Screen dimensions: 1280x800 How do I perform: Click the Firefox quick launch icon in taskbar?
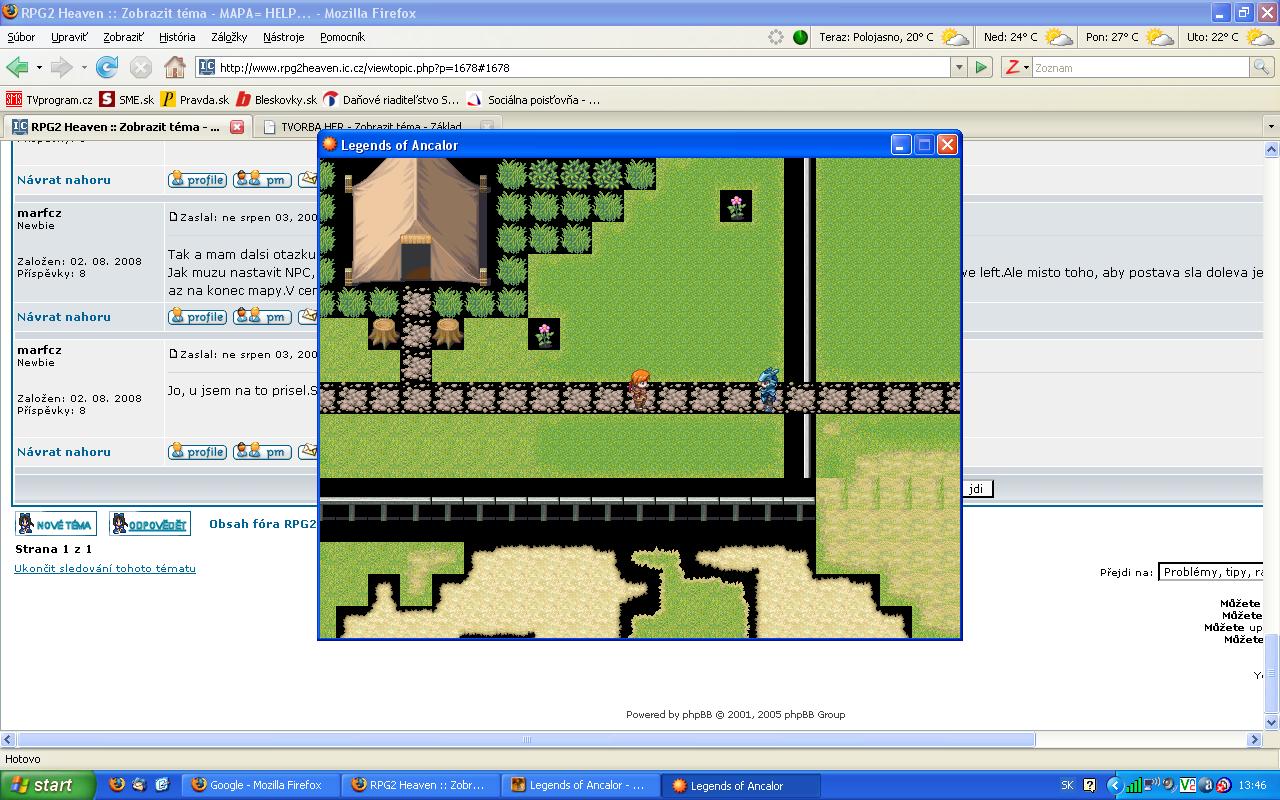[117, 785]
